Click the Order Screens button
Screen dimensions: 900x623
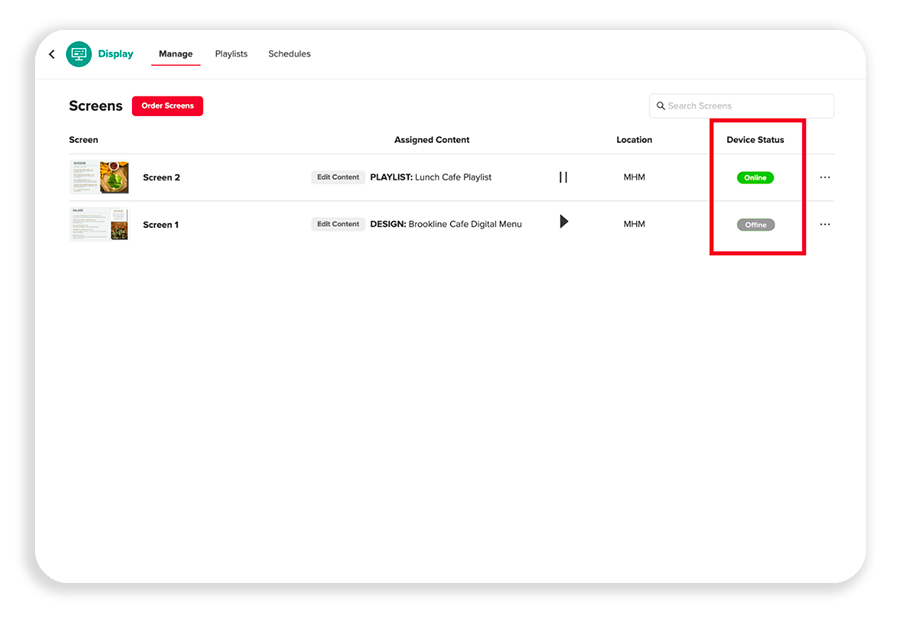point(168,106)
